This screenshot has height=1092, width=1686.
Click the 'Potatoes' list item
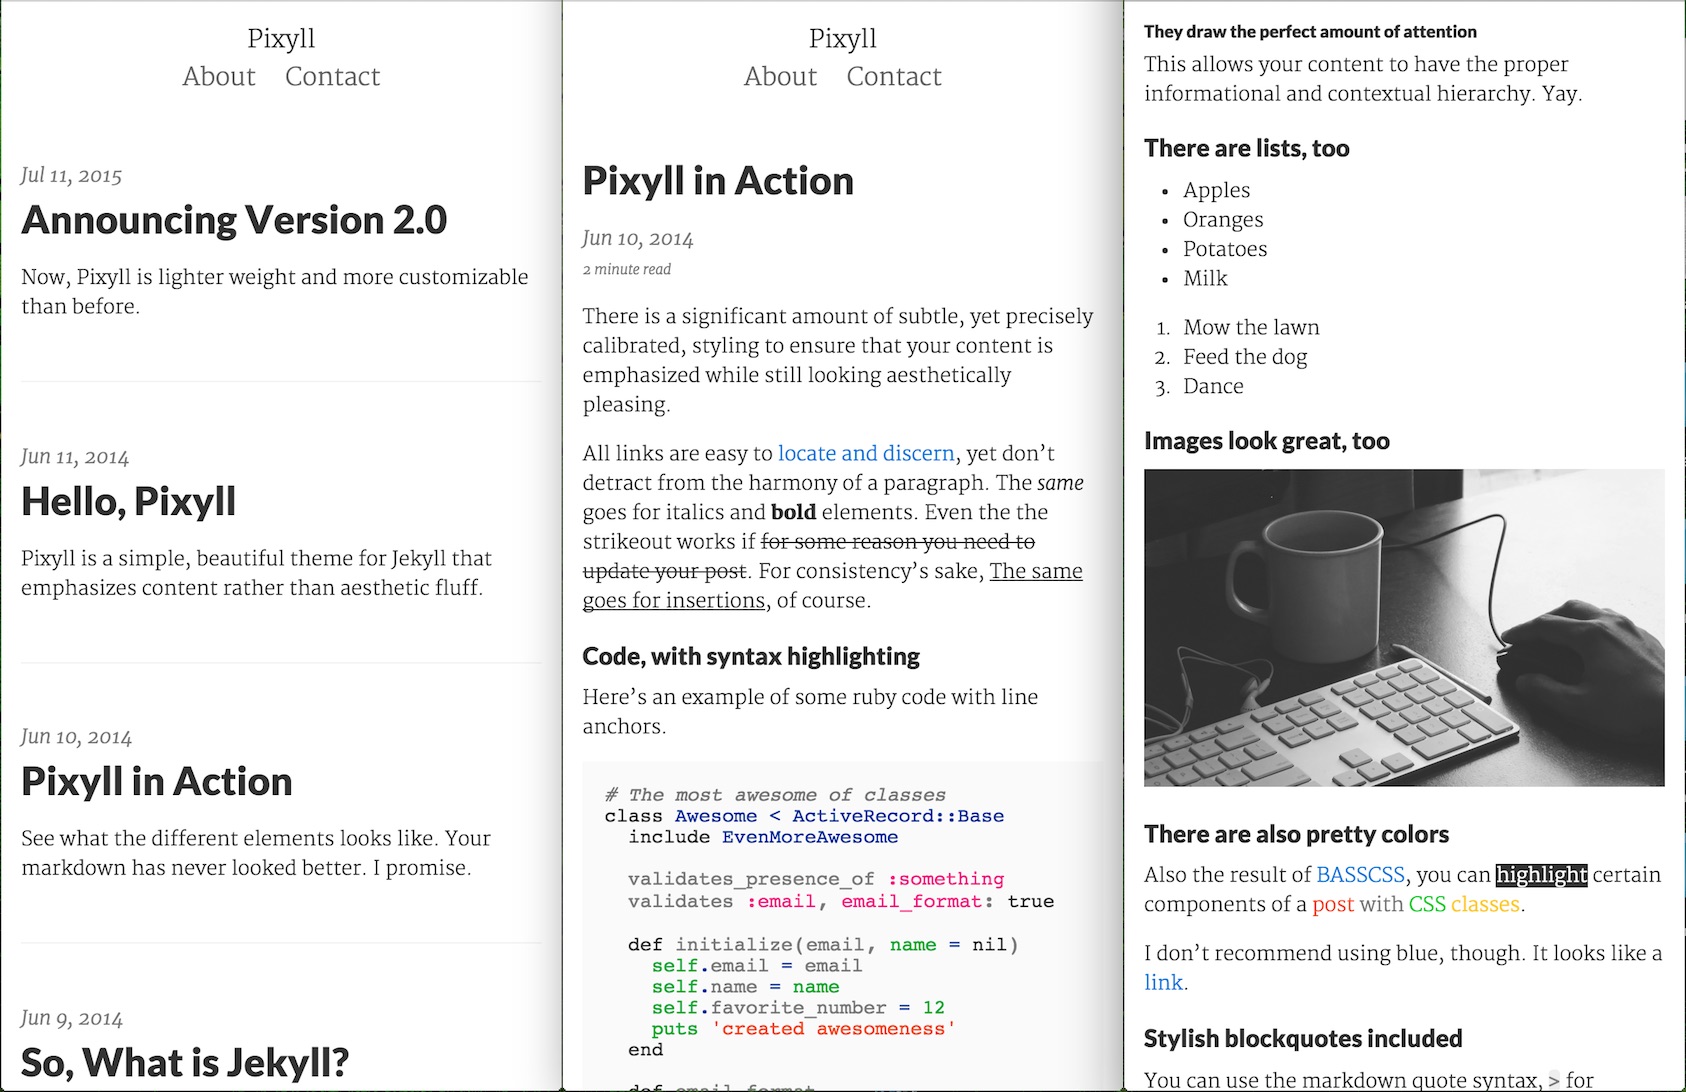tap(1225, 248)
